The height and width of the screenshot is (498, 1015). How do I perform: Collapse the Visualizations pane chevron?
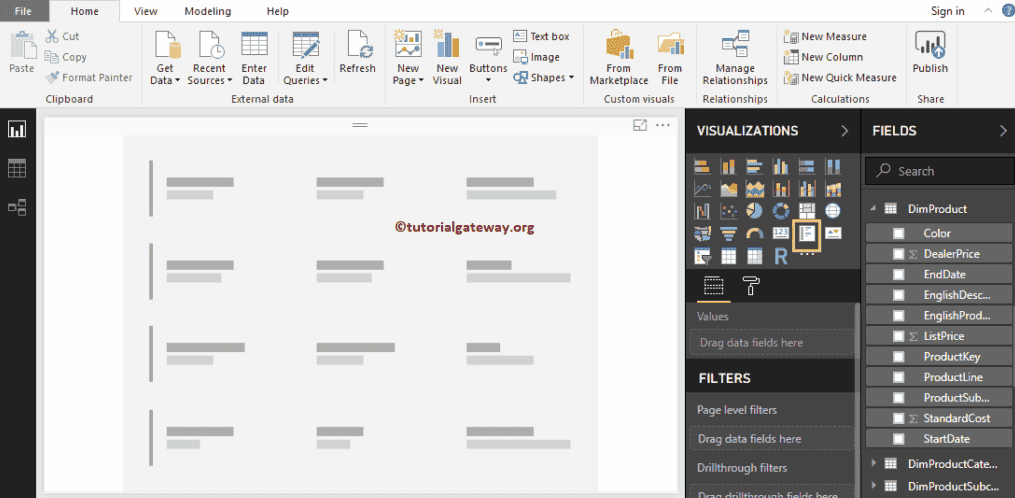click(x=845, y=131)
